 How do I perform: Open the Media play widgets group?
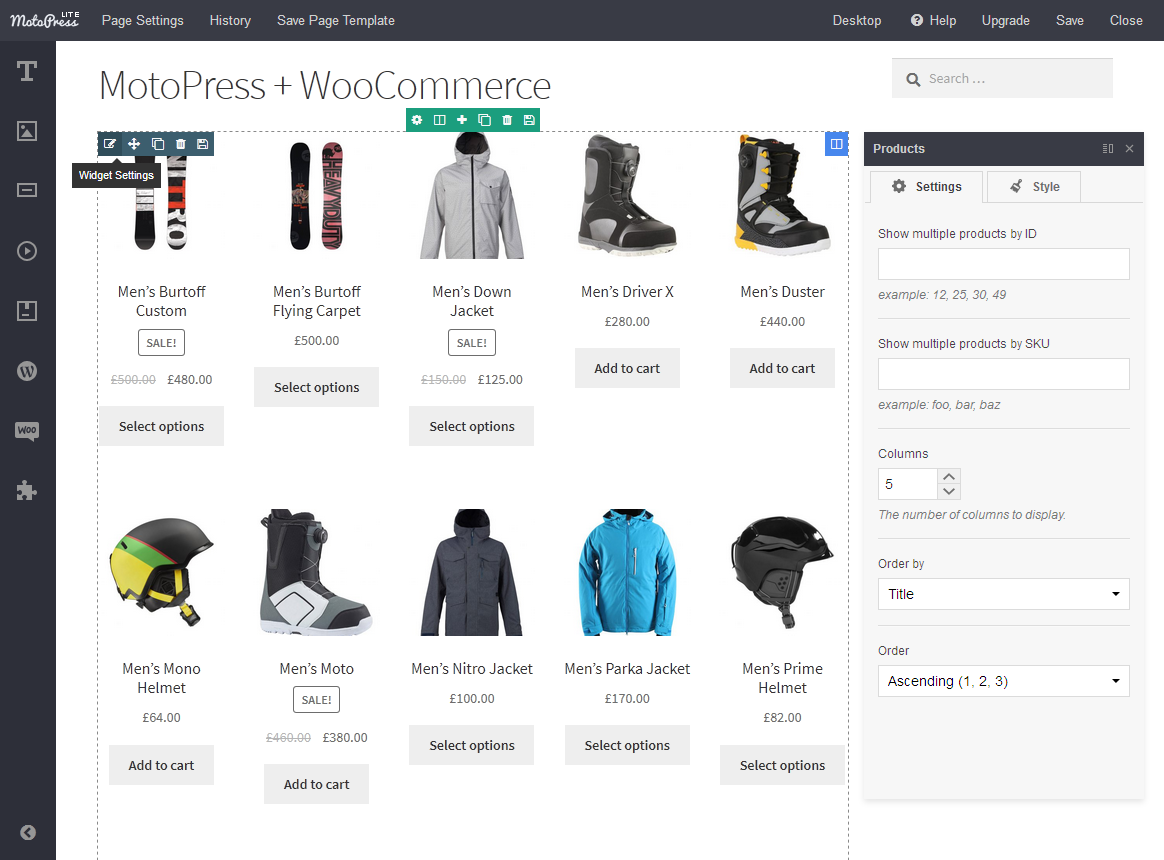[27, 251]
